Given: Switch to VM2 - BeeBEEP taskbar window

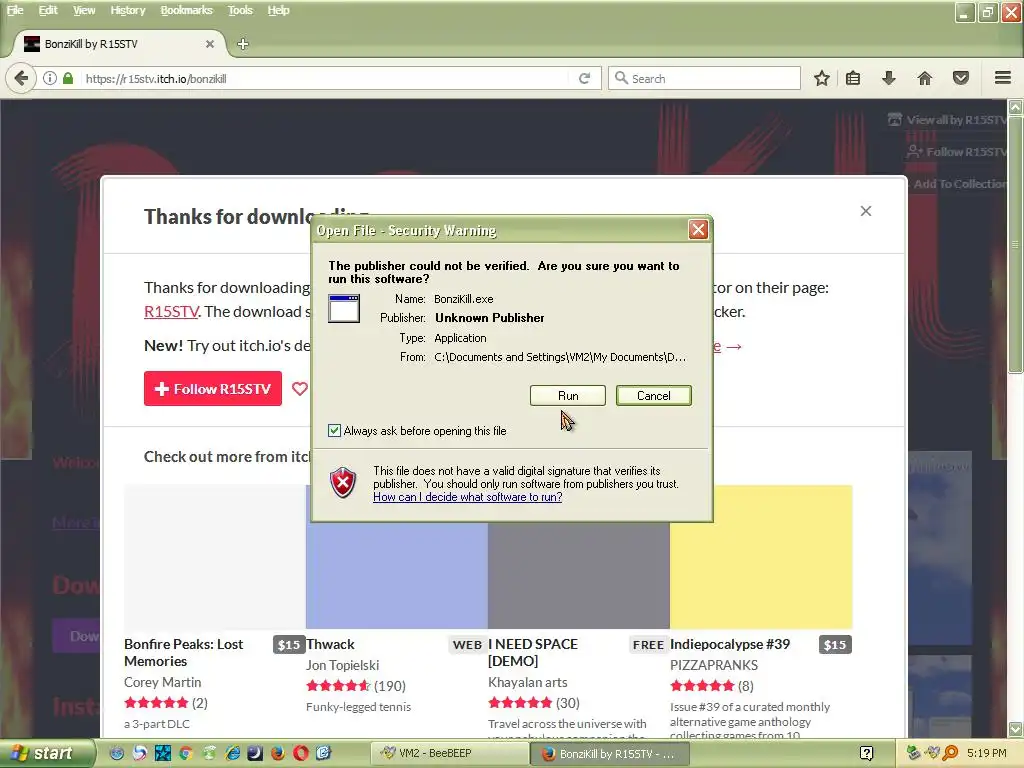Looking at the screenshot, I should pos(449,753).
